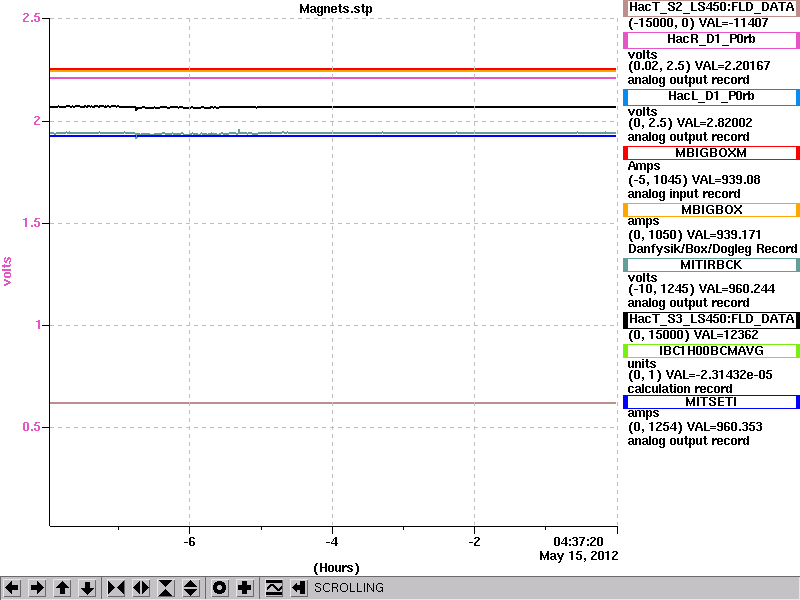
Task: Pan the plot left with left arrow
Action: click(12, 588)
